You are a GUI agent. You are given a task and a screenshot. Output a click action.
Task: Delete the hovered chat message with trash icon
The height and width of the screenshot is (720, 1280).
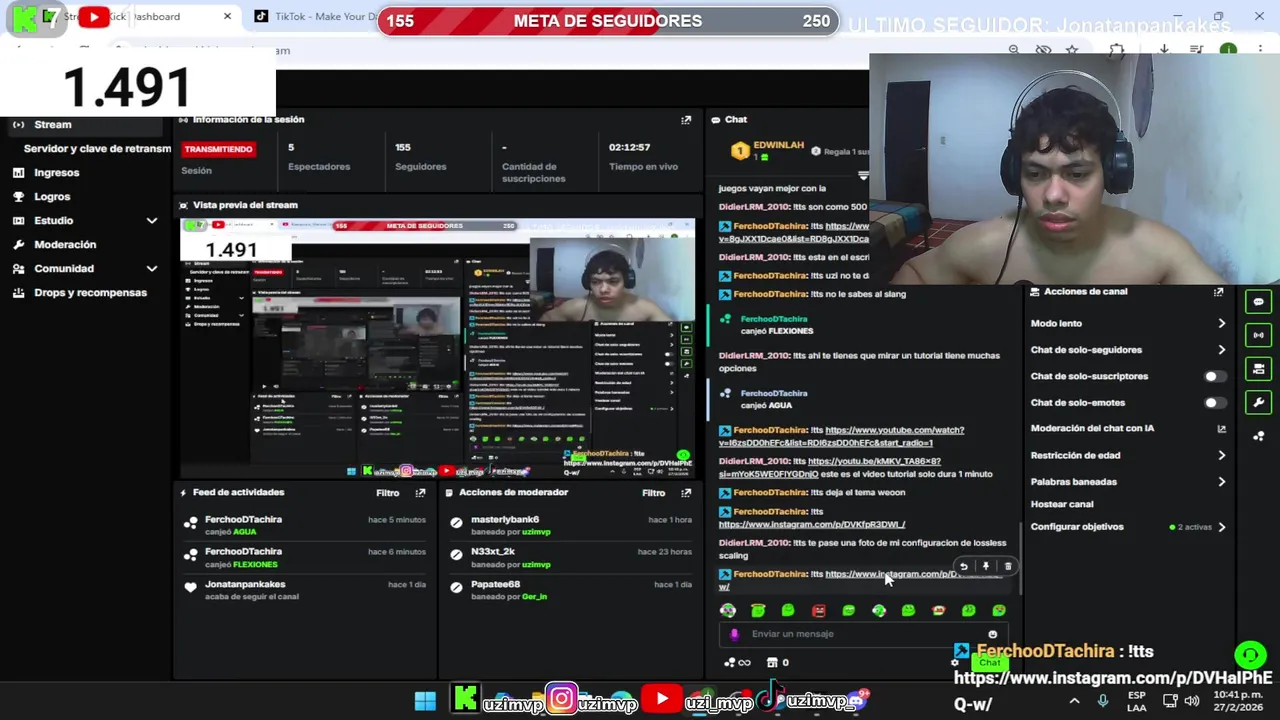(x=1007, y=567)
